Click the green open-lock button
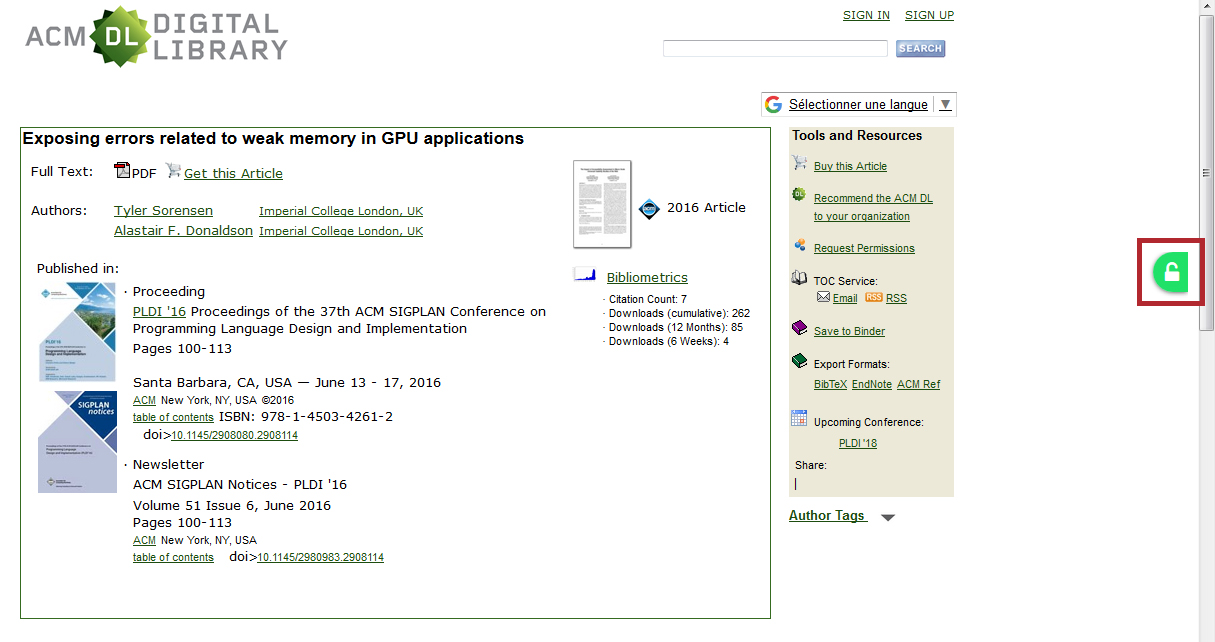Image resolution: width=1215 pixels, height=642 pixels. (1172, 272)
